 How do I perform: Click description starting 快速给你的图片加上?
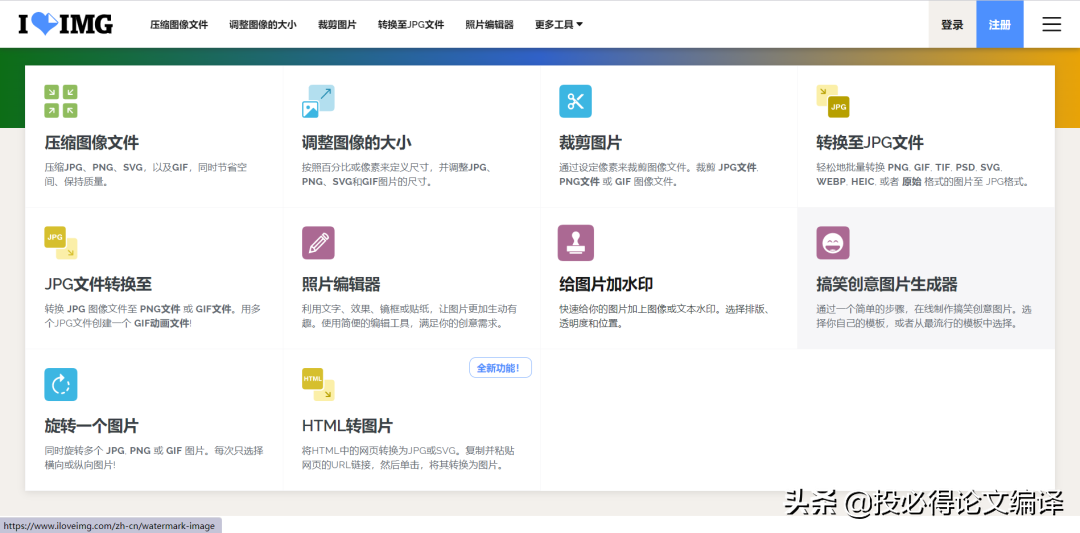point(664,316)
